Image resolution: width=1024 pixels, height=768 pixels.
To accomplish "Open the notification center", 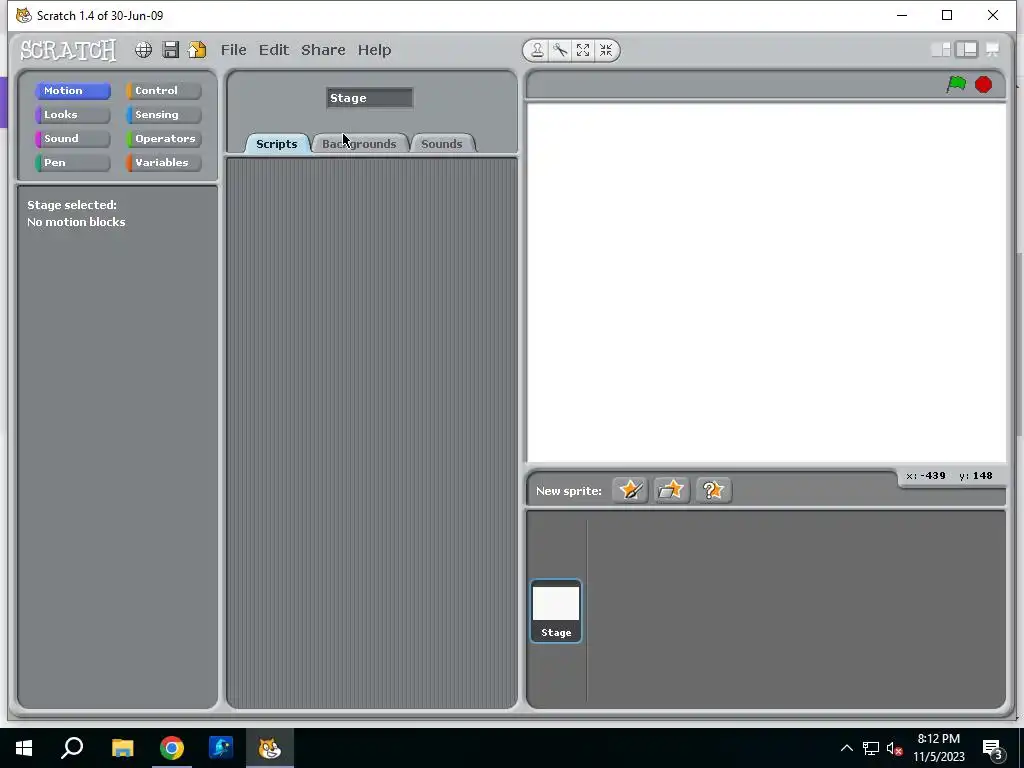I will pos(993,748).
